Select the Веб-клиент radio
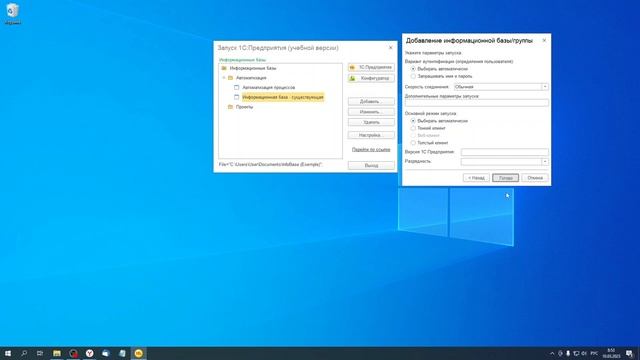The image size is (640, 360). [x=413, y=136]
